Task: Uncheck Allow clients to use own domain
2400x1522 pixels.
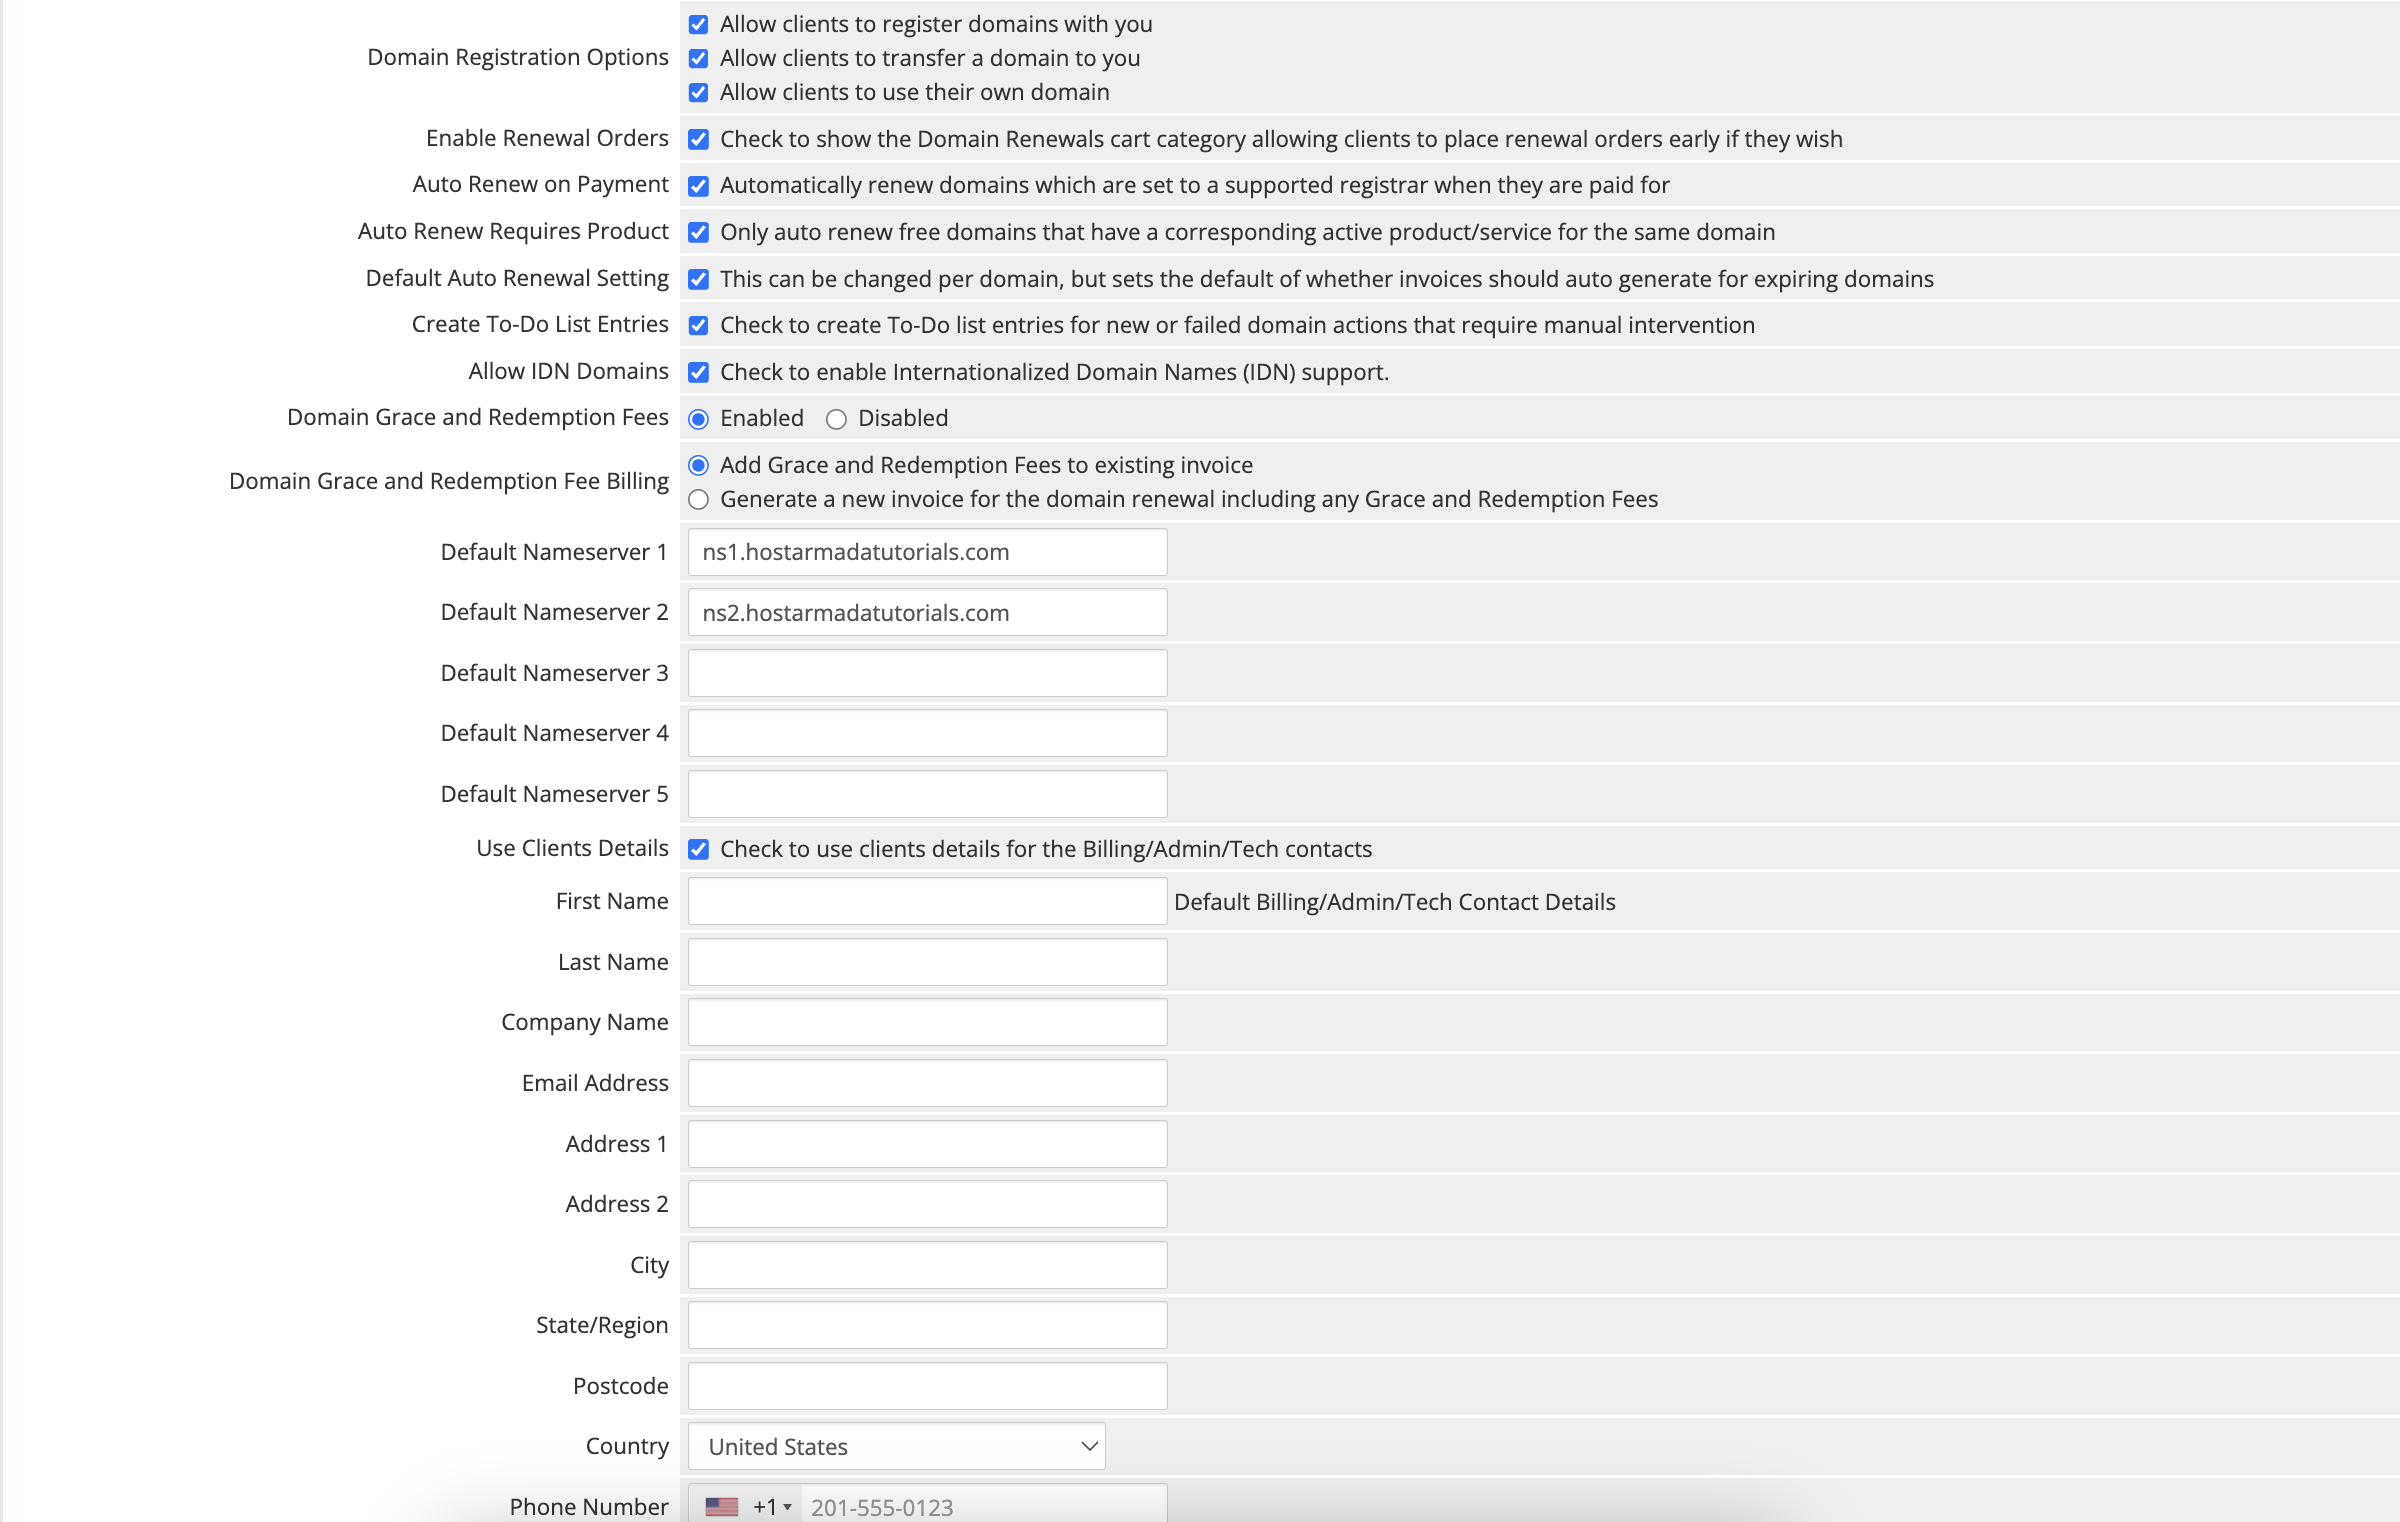Action: tap(698, 92)
